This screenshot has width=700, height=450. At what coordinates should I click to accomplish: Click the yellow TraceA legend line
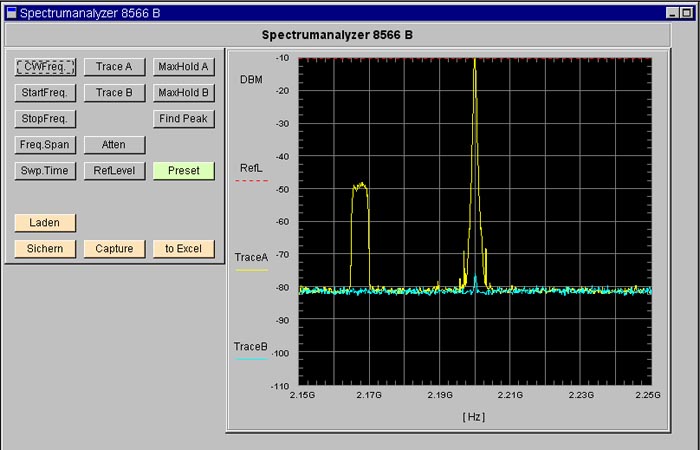[251, 270]
